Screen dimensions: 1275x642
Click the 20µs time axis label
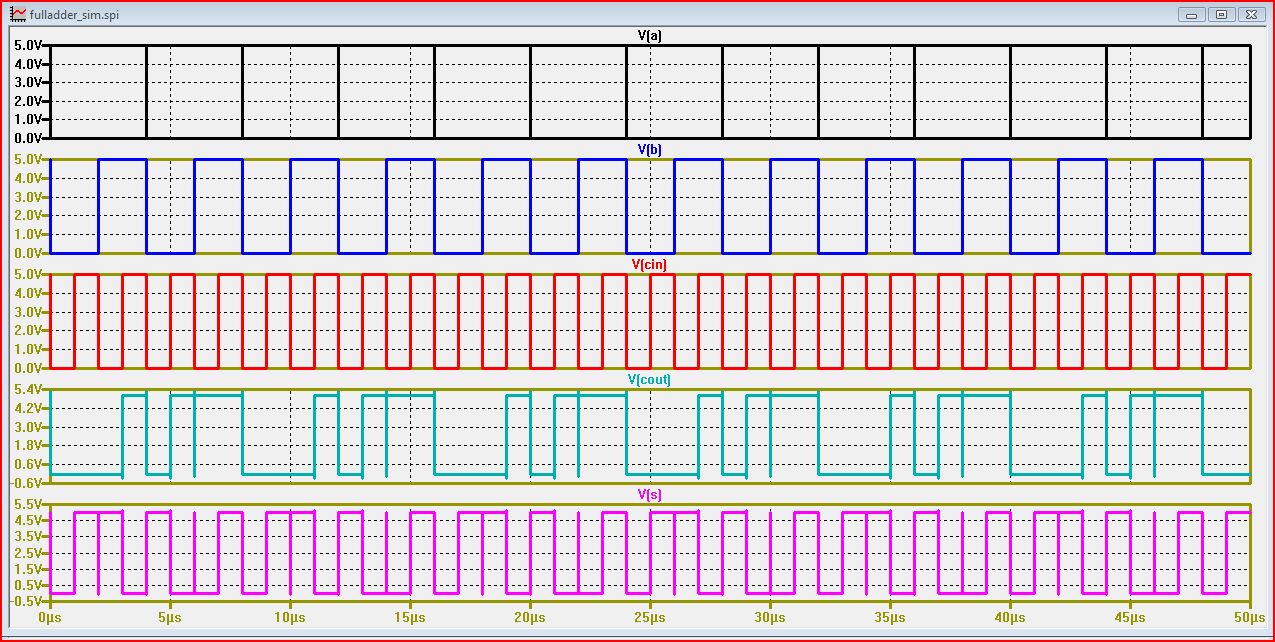click(530, 618)
